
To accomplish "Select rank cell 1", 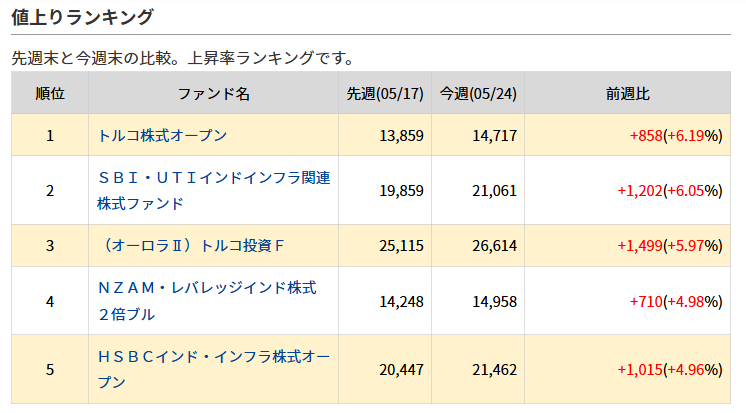I will tap(50, 136).
